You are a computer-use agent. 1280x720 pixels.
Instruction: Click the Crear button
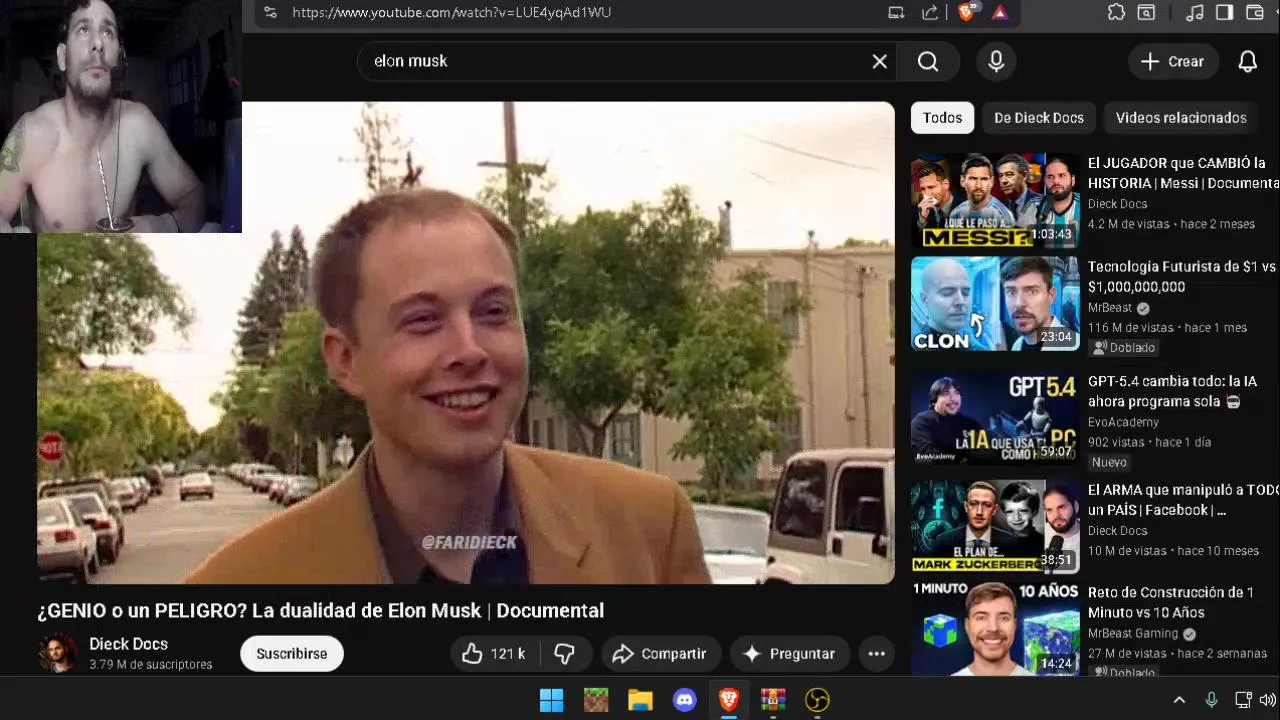tap(1173, 61)
